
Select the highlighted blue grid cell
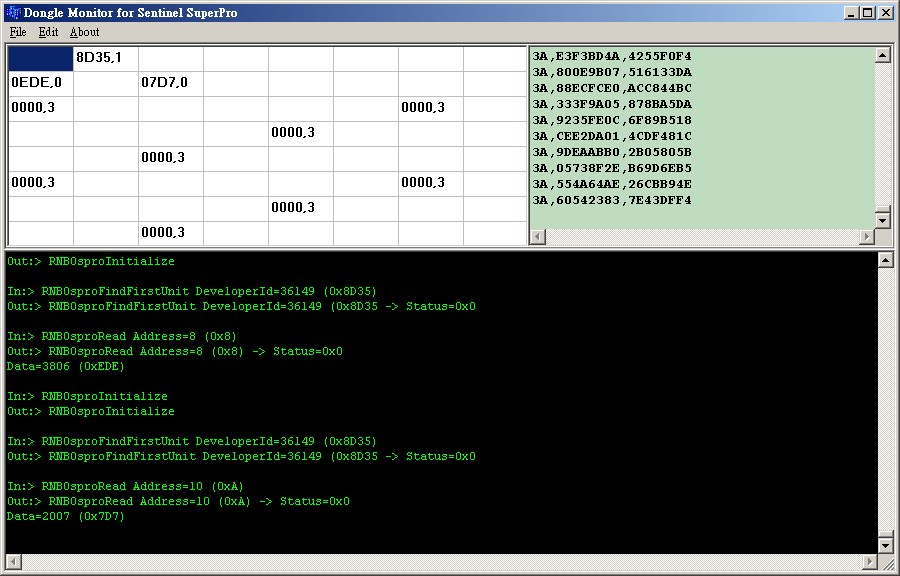click(41, 59)
